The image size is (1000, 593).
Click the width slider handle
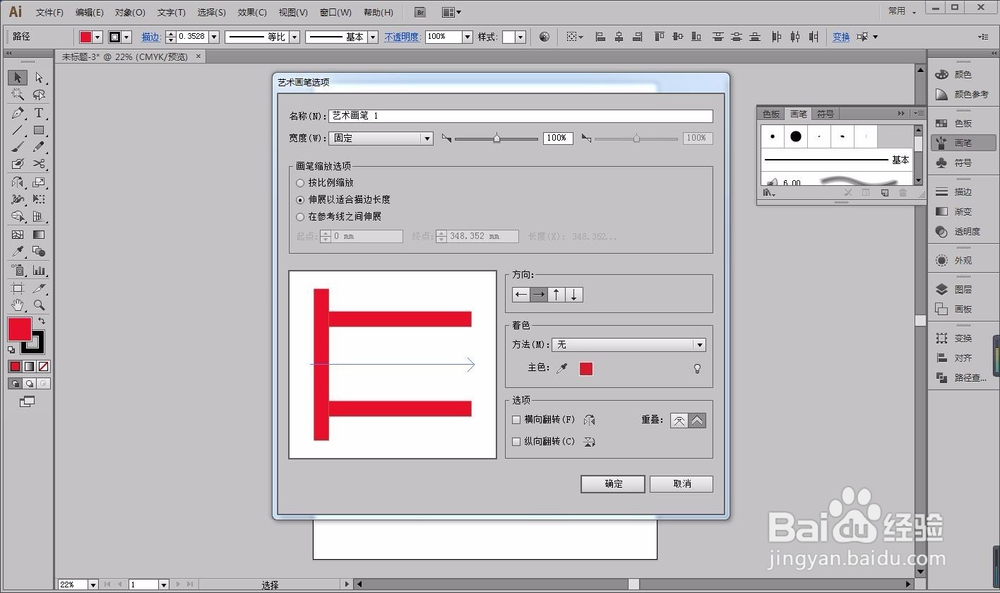tap(497, 138)
